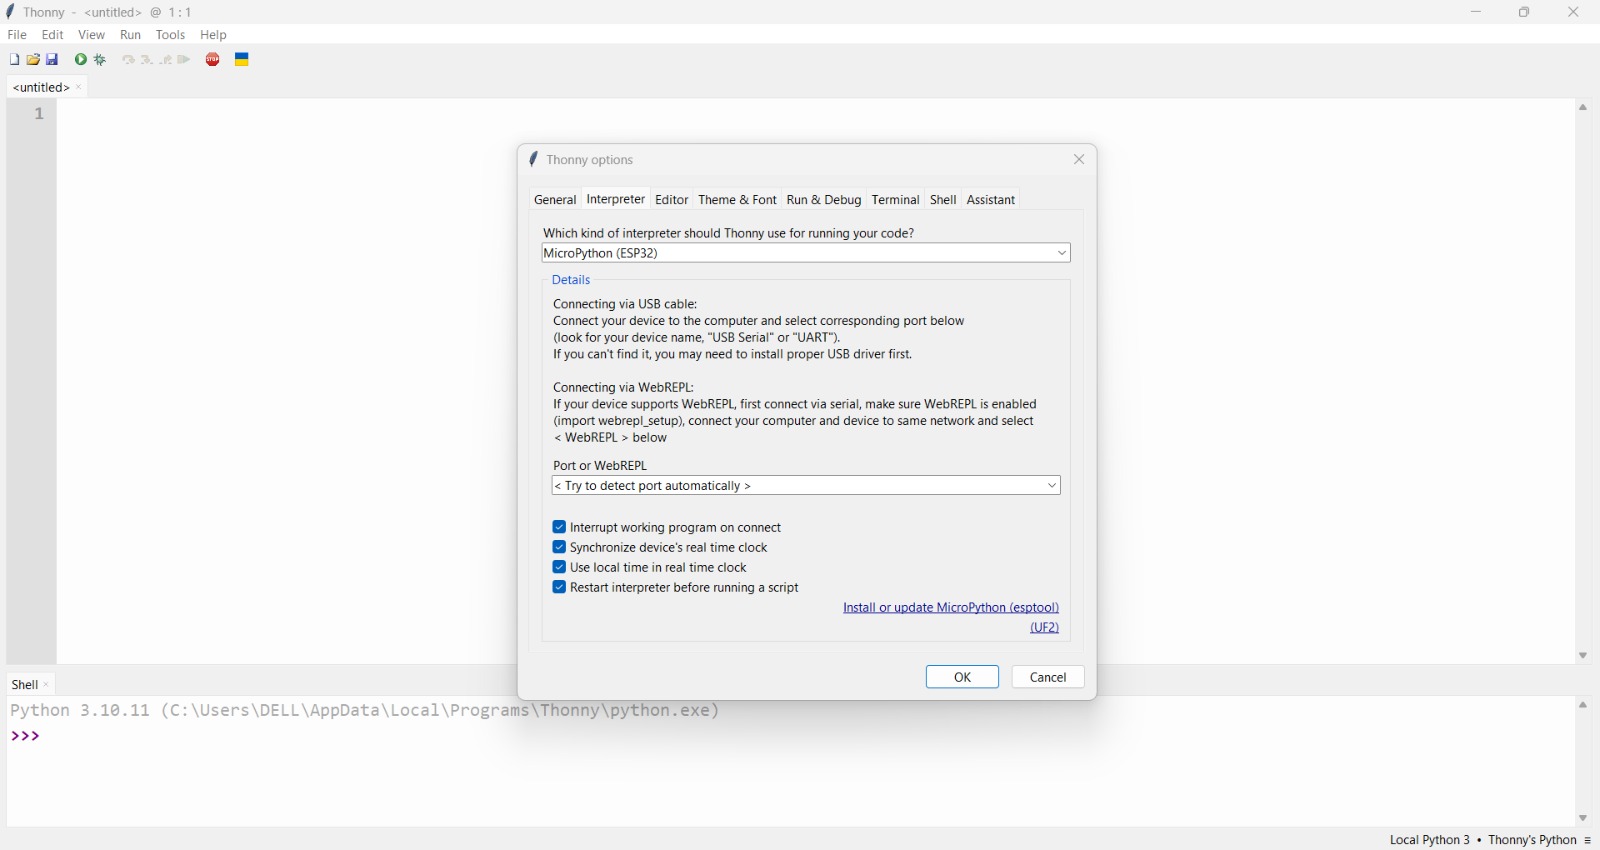Click the Details group label
The width and height of the screenshot is (1600, 850).
click(572, 281)
